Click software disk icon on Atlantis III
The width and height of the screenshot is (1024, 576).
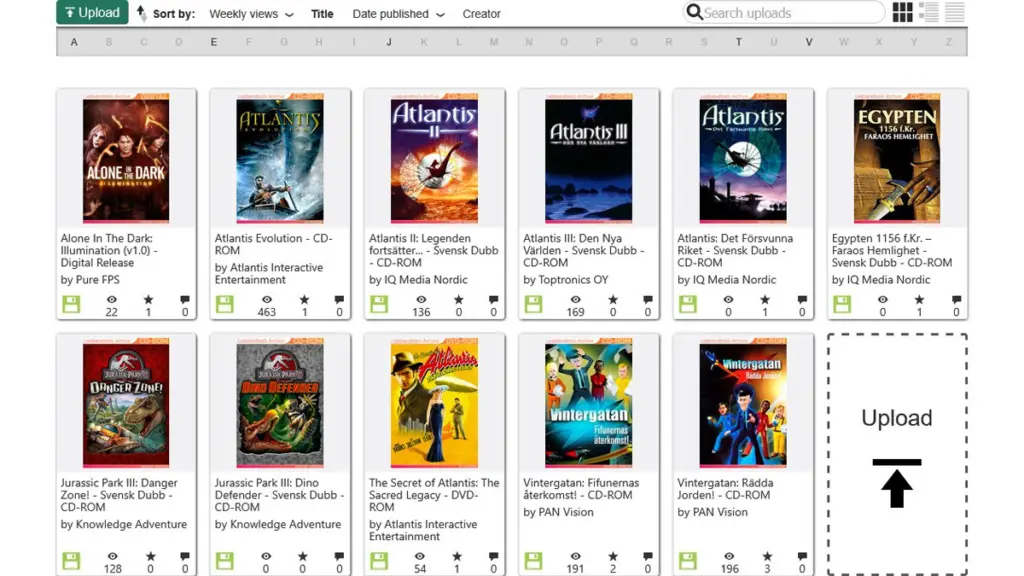click(x=533, y=304)
